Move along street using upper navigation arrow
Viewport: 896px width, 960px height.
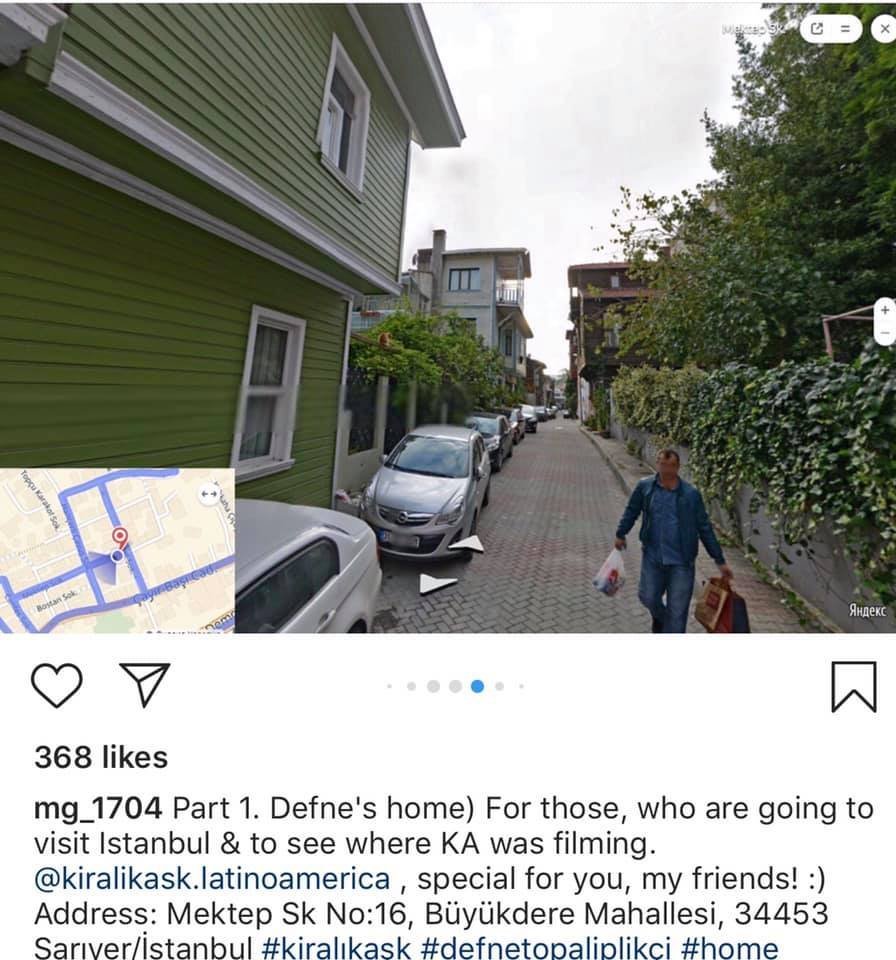pos(469,543)
